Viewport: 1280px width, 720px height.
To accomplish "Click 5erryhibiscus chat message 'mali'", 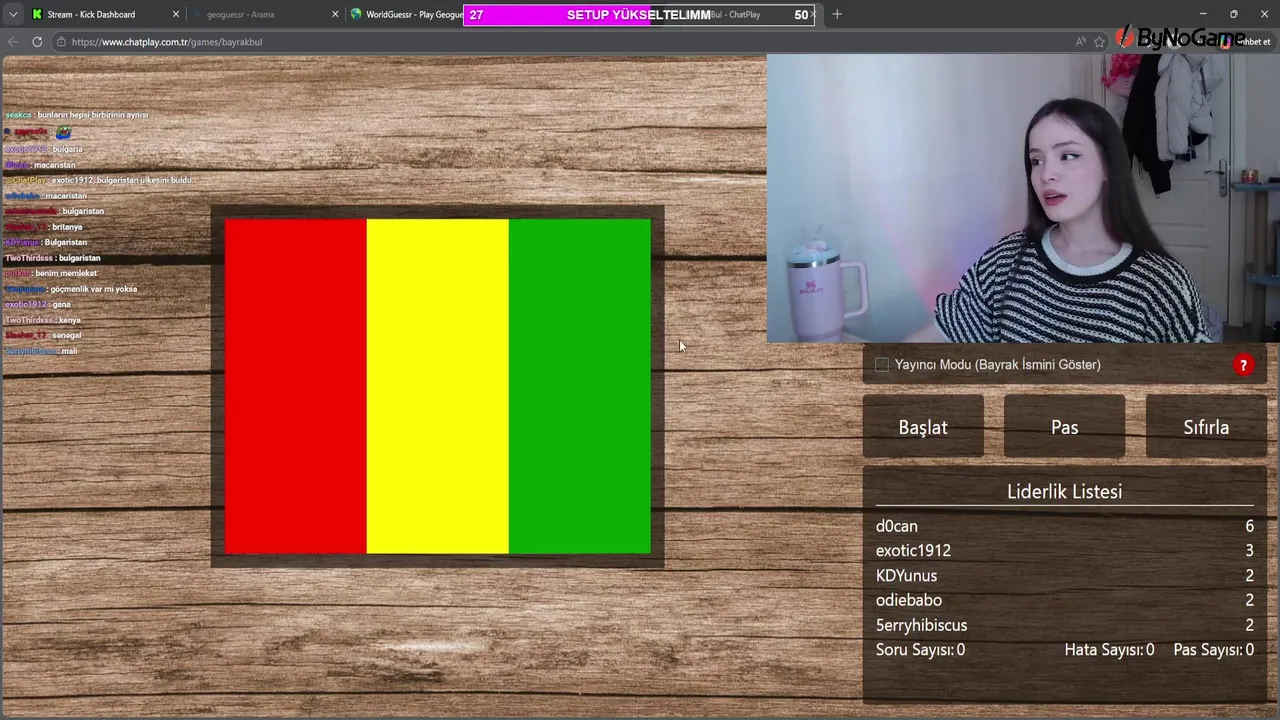I will 69,351.
